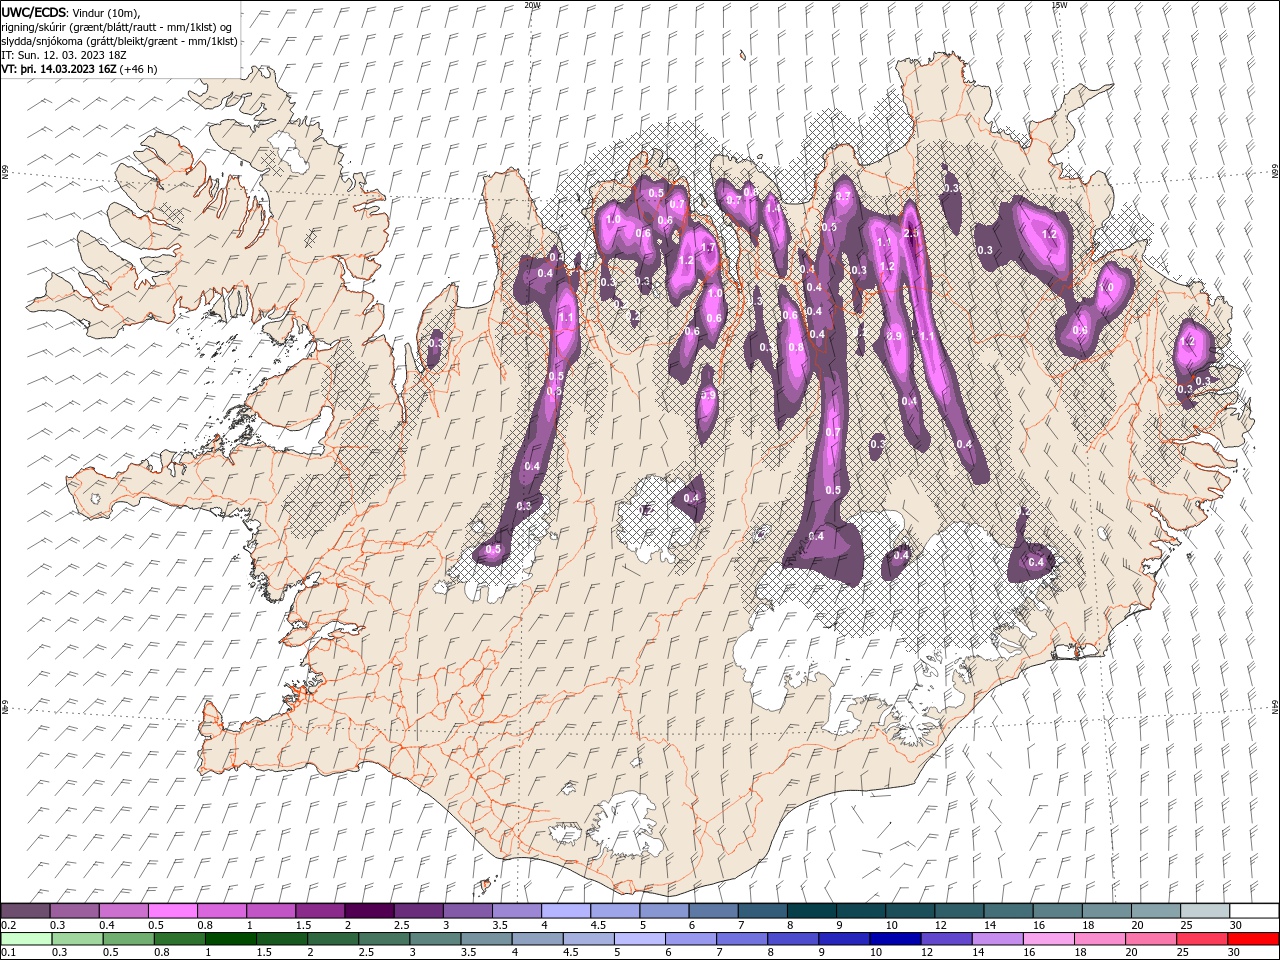Pick navy blue lower swatch between 10 and 12
1280x960 pixels.
point(894,939)
